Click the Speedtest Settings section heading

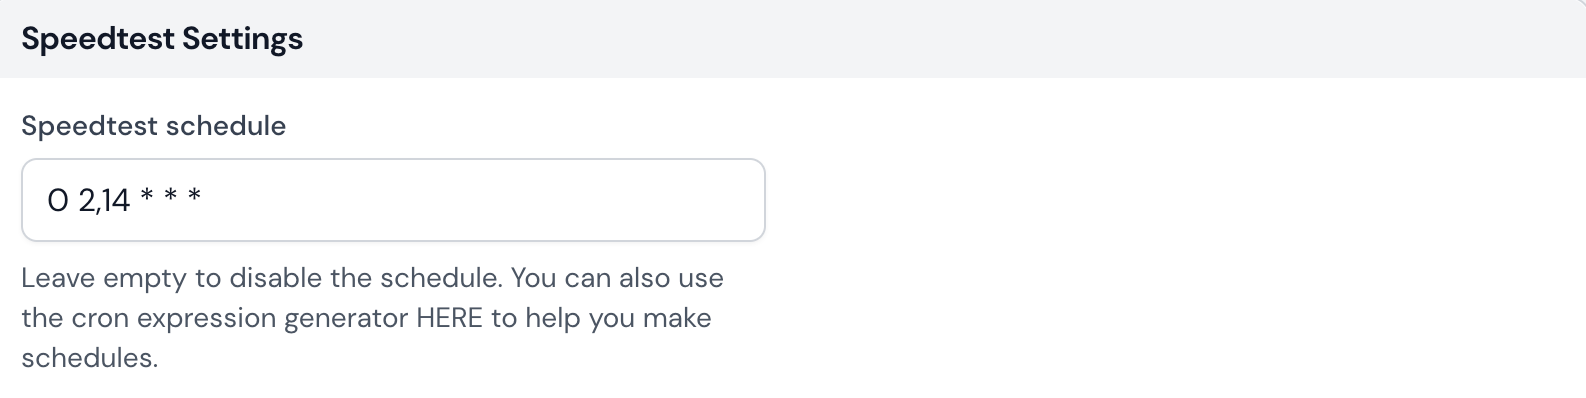point(162,39)
